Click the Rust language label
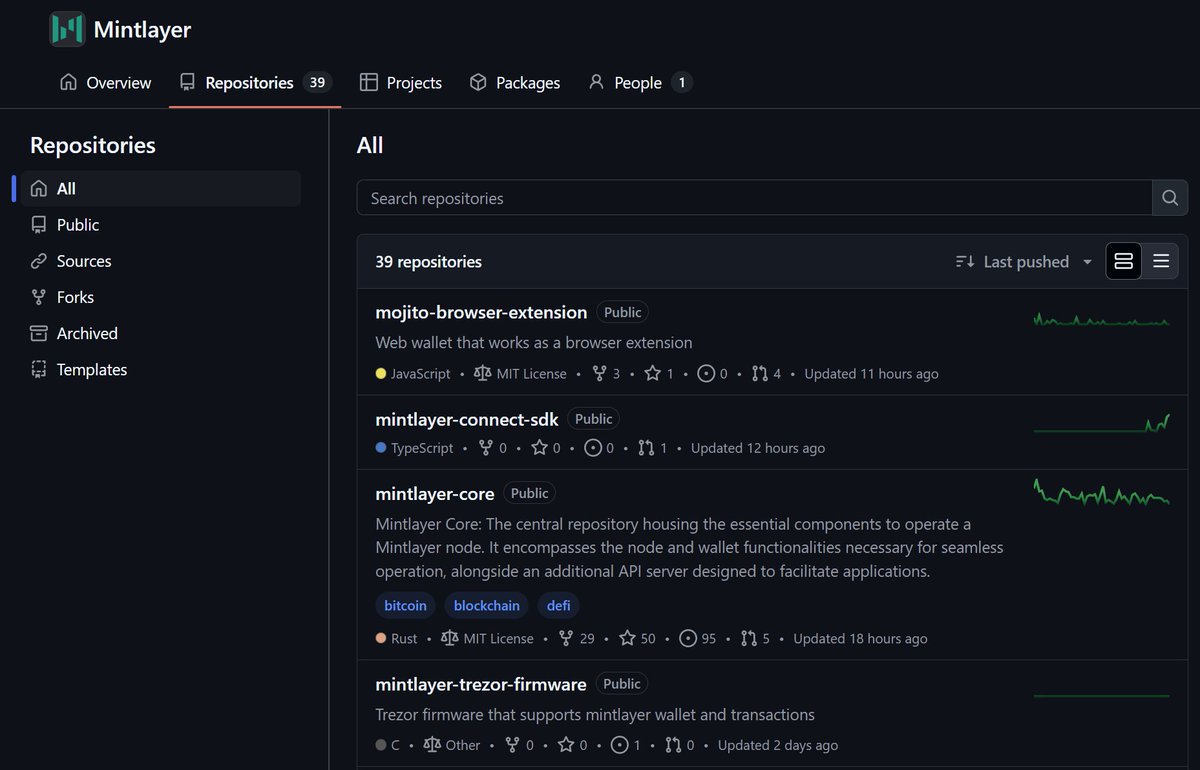1200x770 pixels. click(x=397, y=638)
